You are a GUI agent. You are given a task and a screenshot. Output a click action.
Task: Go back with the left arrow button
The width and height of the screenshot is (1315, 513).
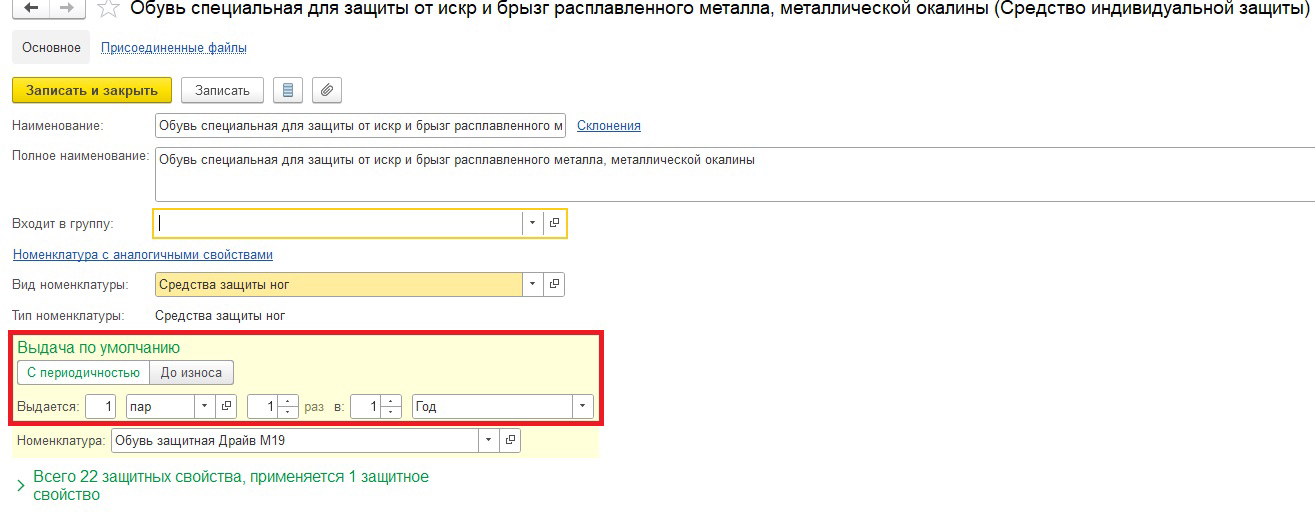pyautogui.click(x=32, y=8)
